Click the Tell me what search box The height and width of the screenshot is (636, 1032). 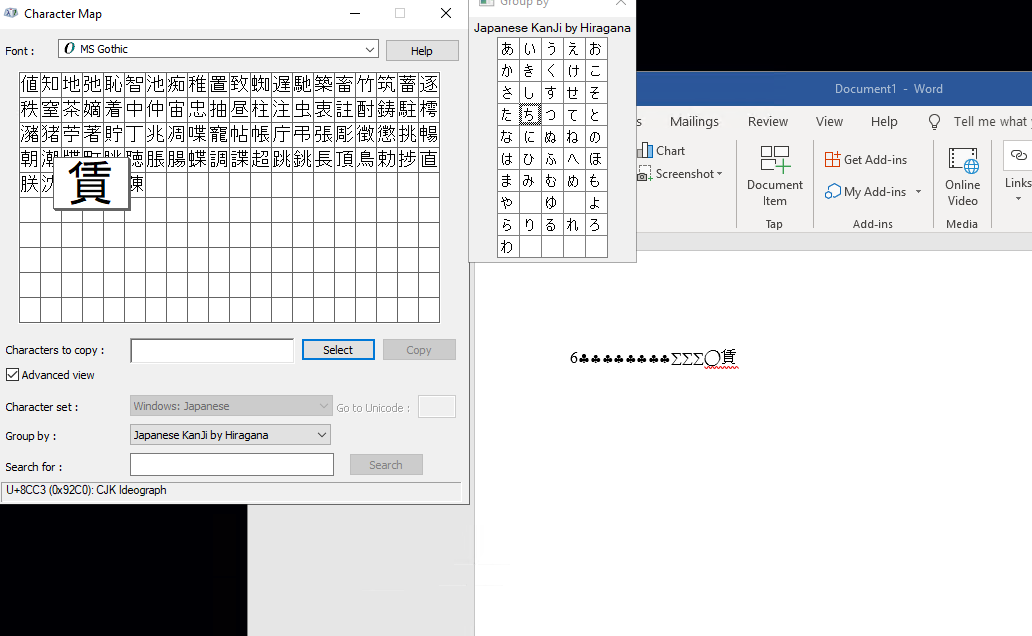(x=991, y=122)
